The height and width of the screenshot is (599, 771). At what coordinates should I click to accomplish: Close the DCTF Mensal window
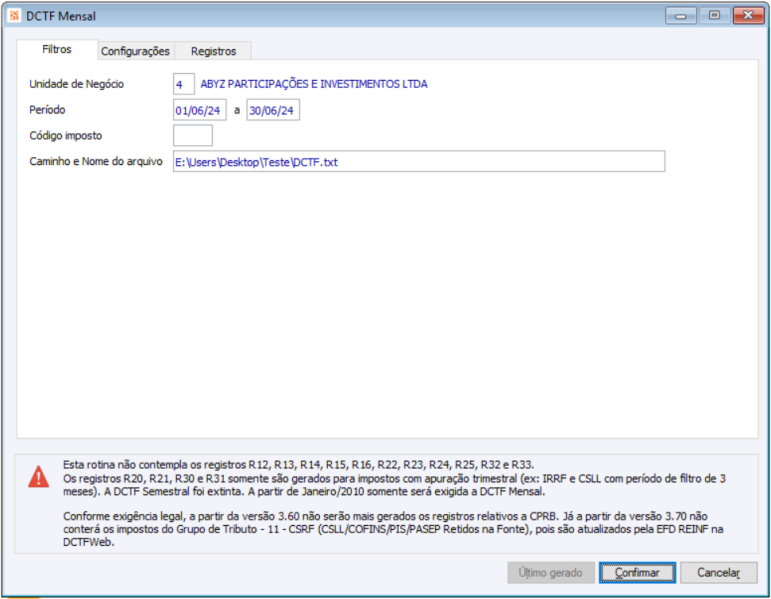[x=748, y=16]
